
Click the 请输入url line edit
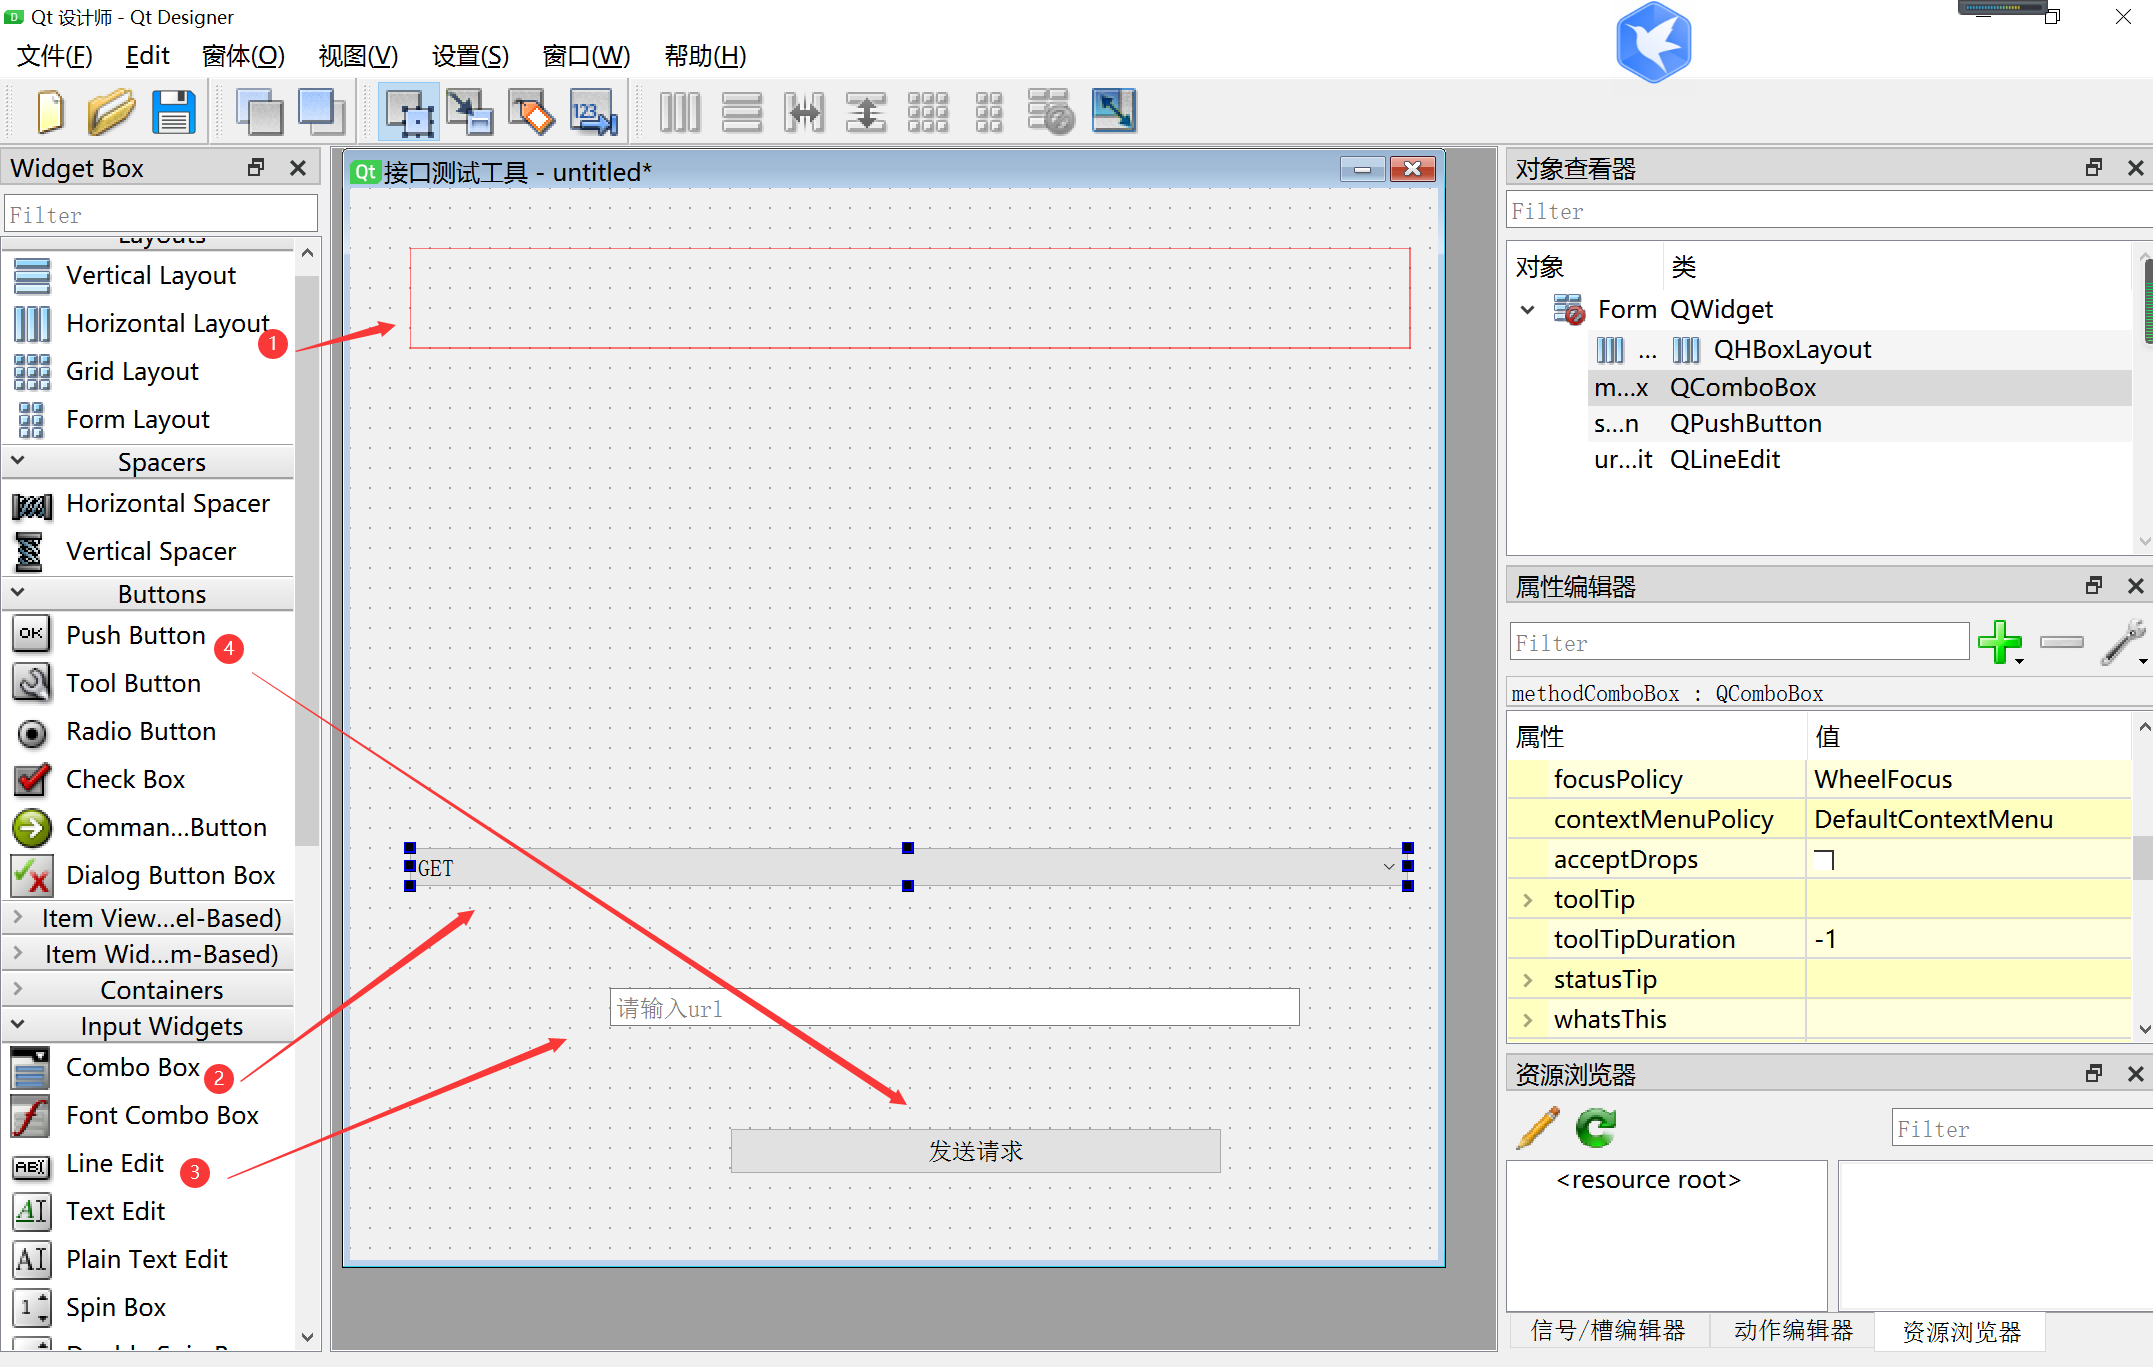954,1008
